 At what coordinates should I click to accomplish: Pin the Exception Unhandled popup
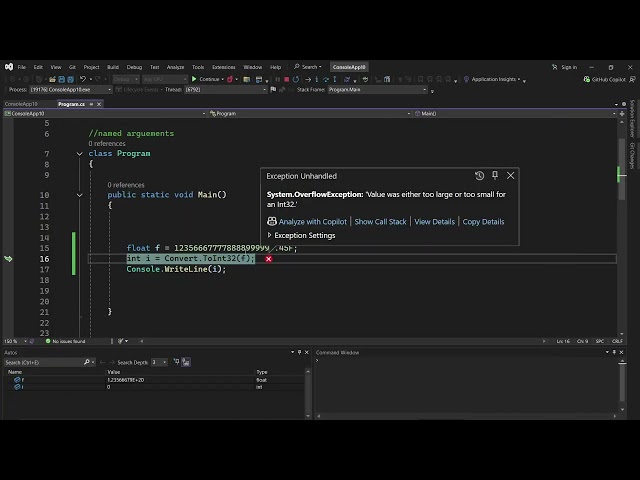pyautogui.click(x=495, y=176)
